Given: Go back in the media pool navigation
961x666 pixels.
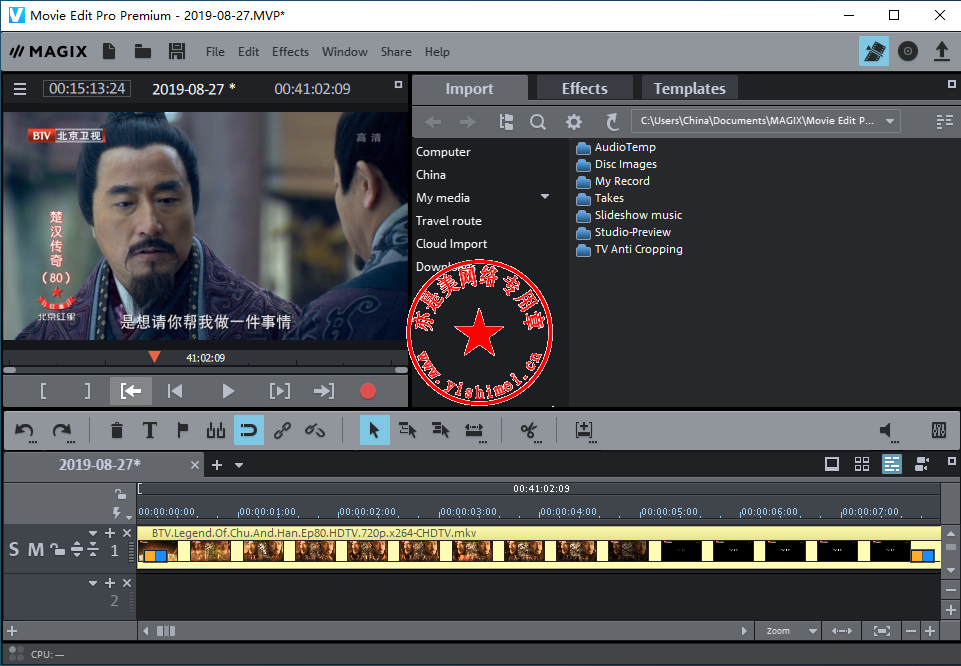Looking at the screenshot, I should (433, 122).
